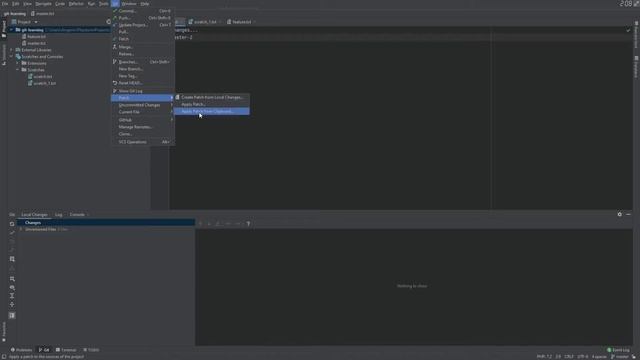
Task: Choose Apply Patch from Clipboard
Action: (211, 111)
